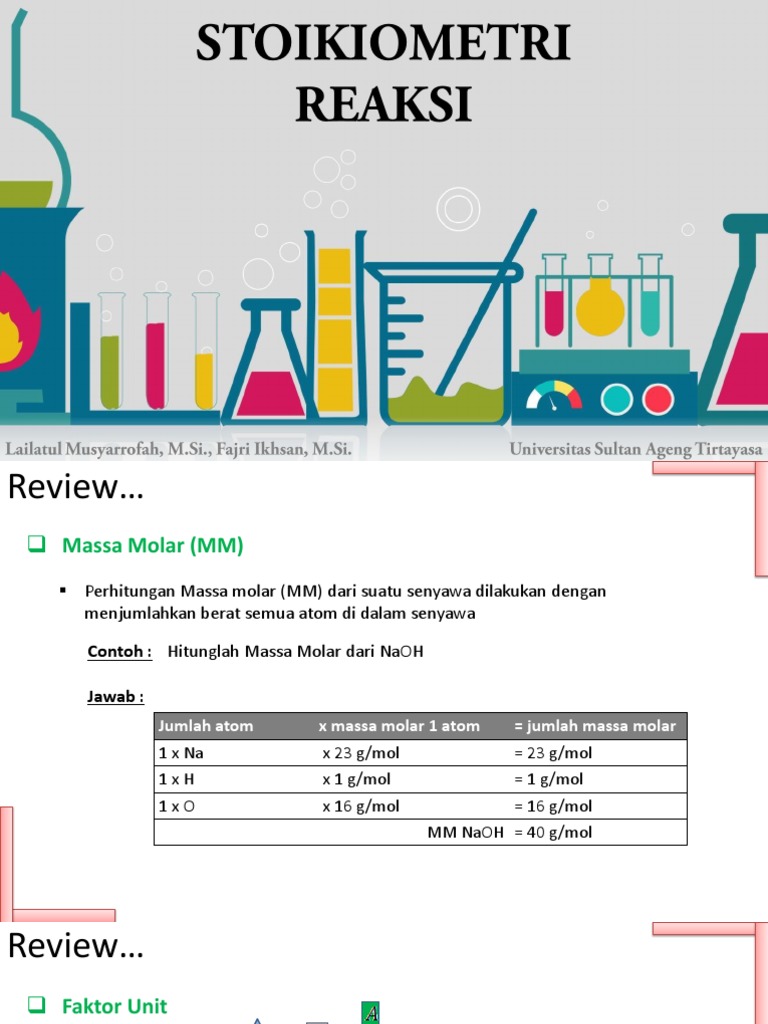Click the = 23 g/mol cell

(553, 753)
